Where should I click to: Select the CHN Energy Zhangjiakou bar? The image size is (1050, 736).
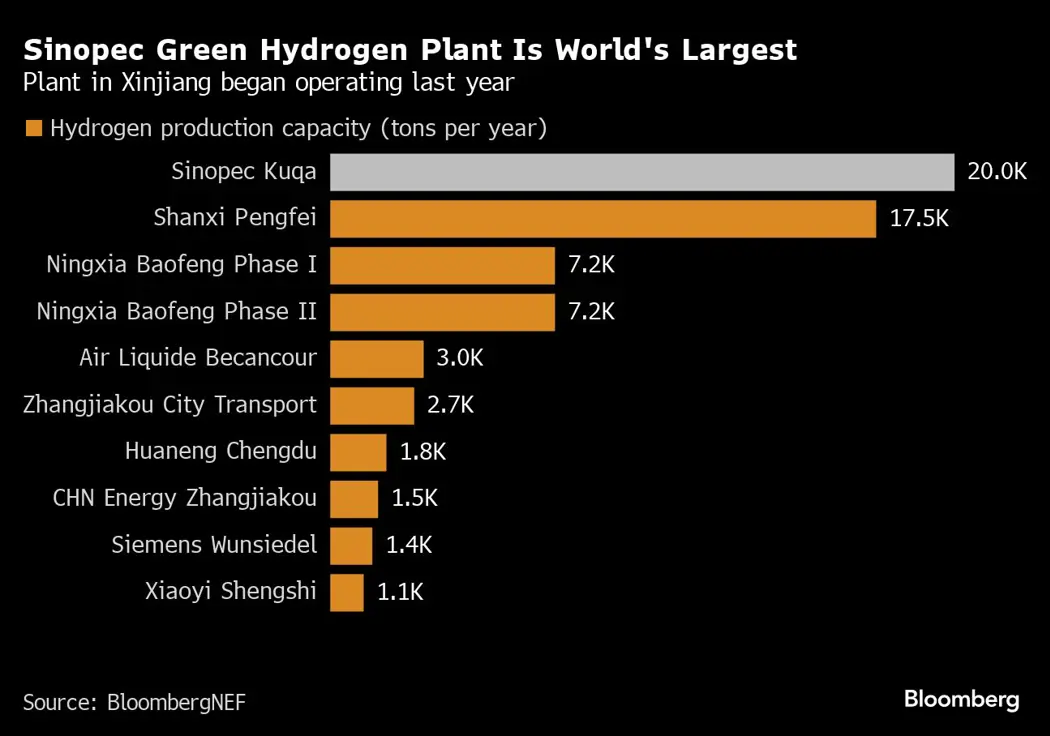[353, 498]
